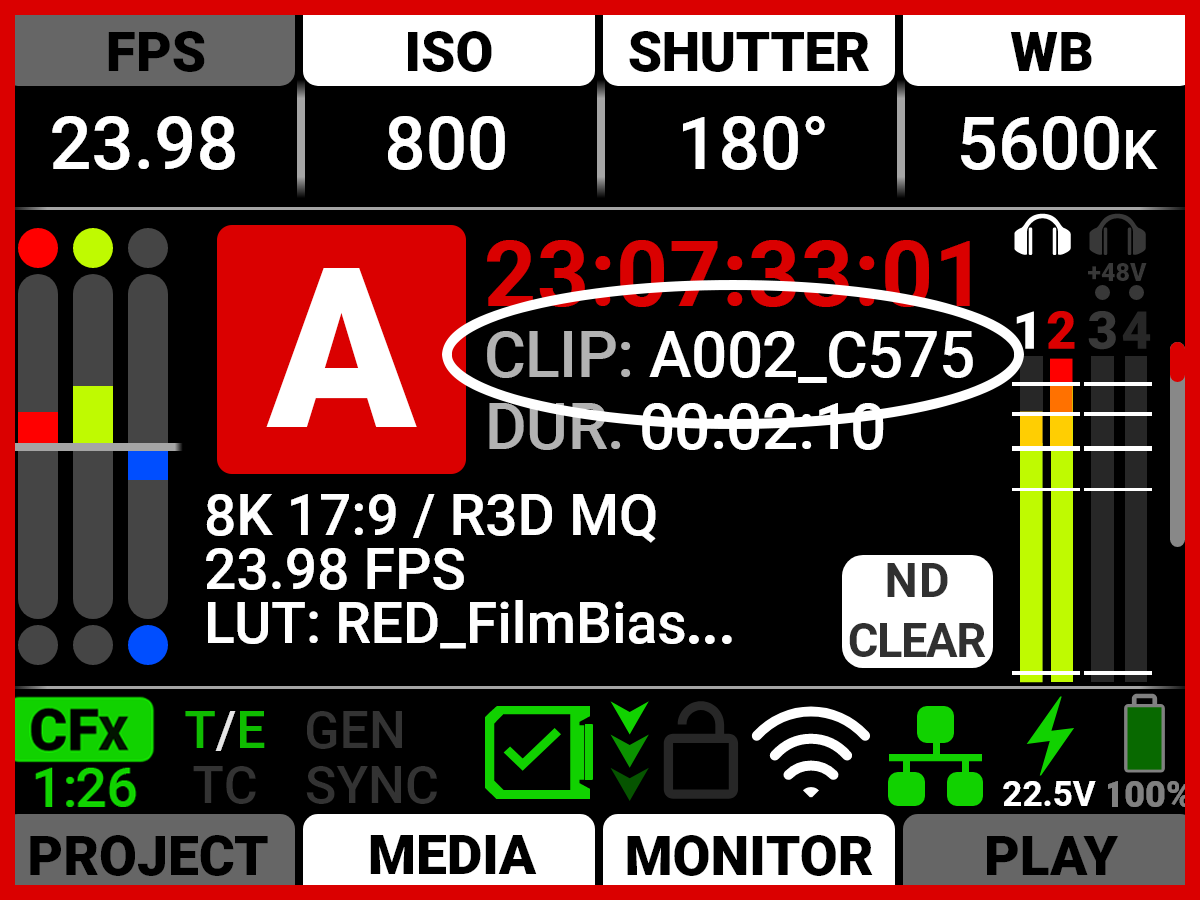Select the Wi-Fi status icon

(x=811, y=753)
